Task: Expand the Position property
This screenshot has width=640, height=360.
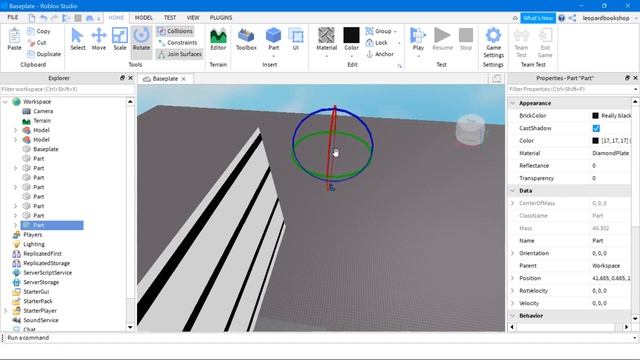Action: (x=513, y=278)
